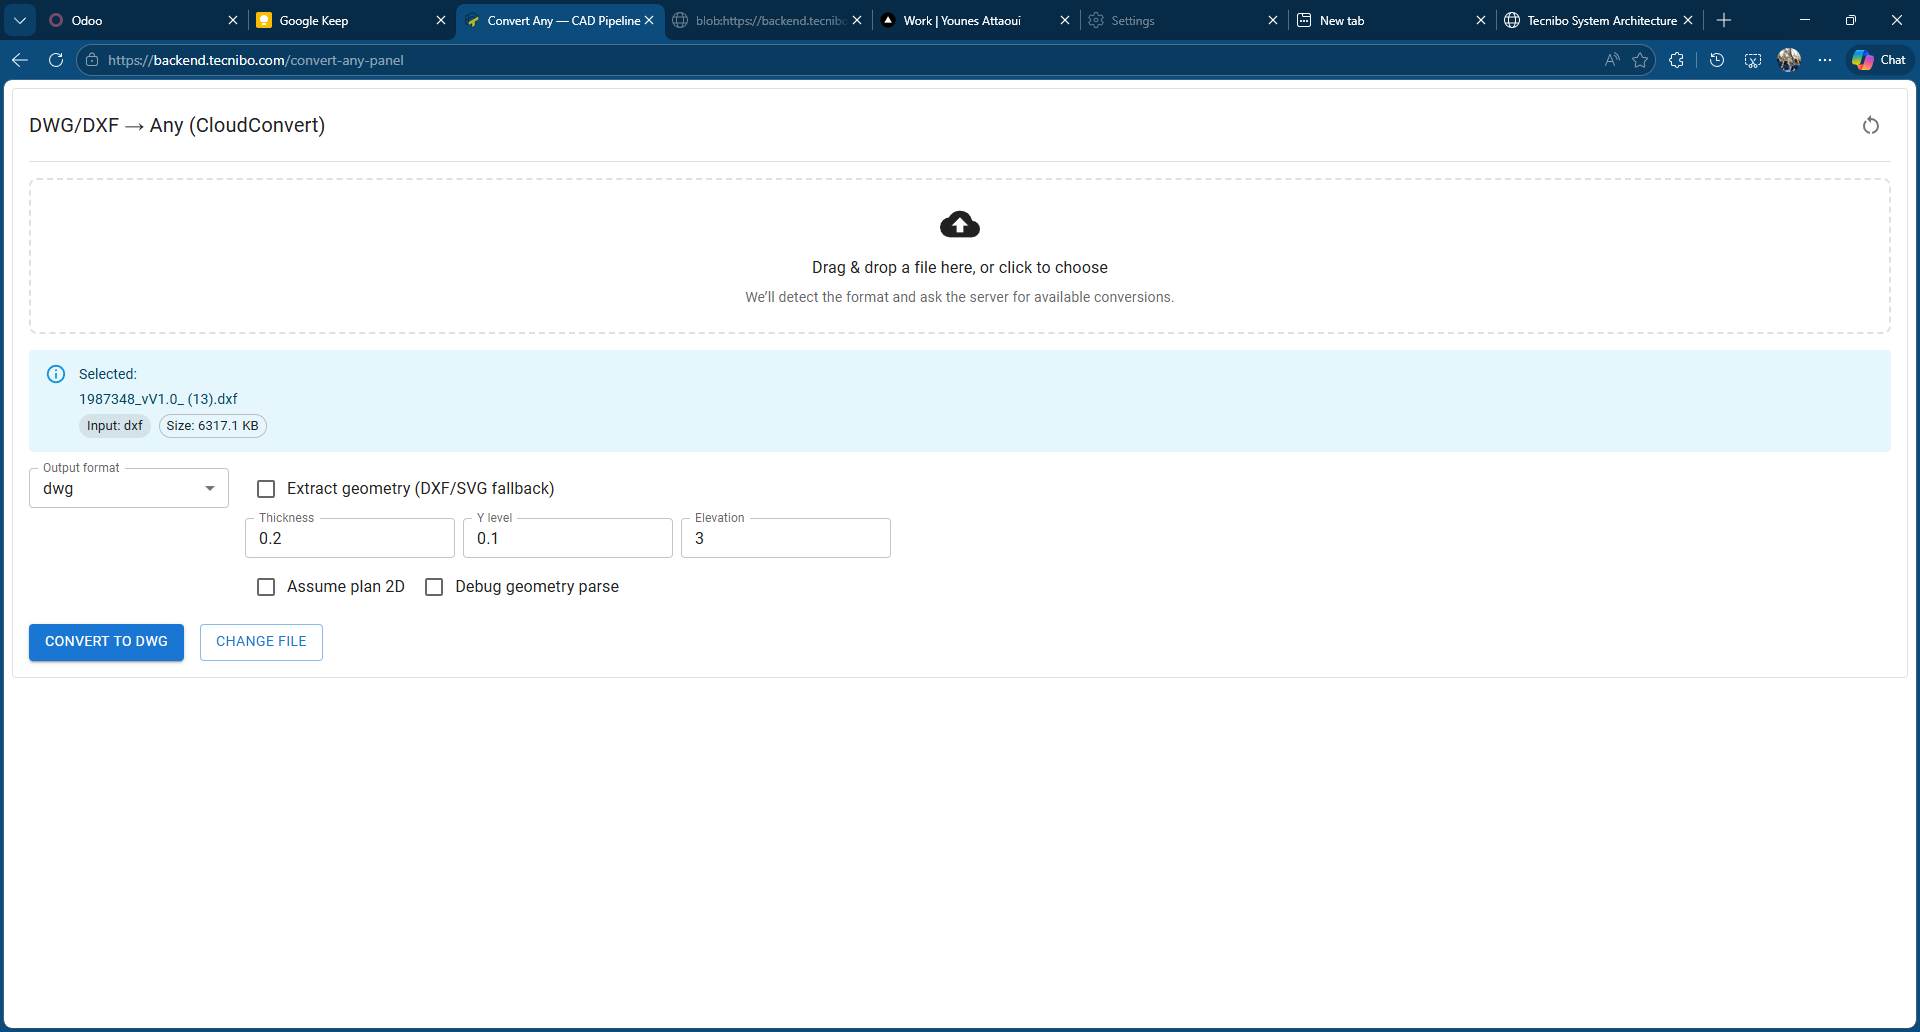
Task: Click the Elevation input field
Action: (786, 538)
